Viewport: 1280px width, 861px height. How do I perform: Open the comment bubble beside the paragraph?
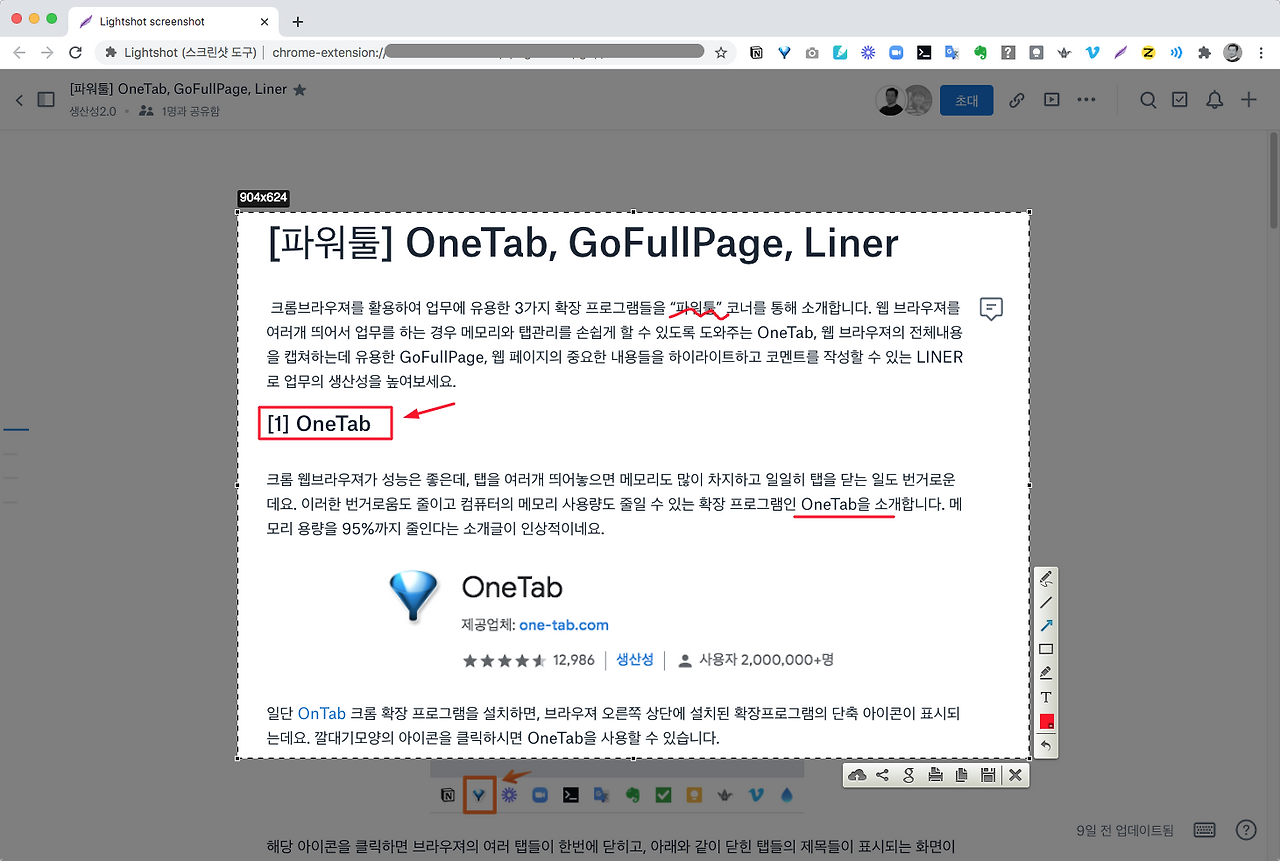(x=991, y=308)
